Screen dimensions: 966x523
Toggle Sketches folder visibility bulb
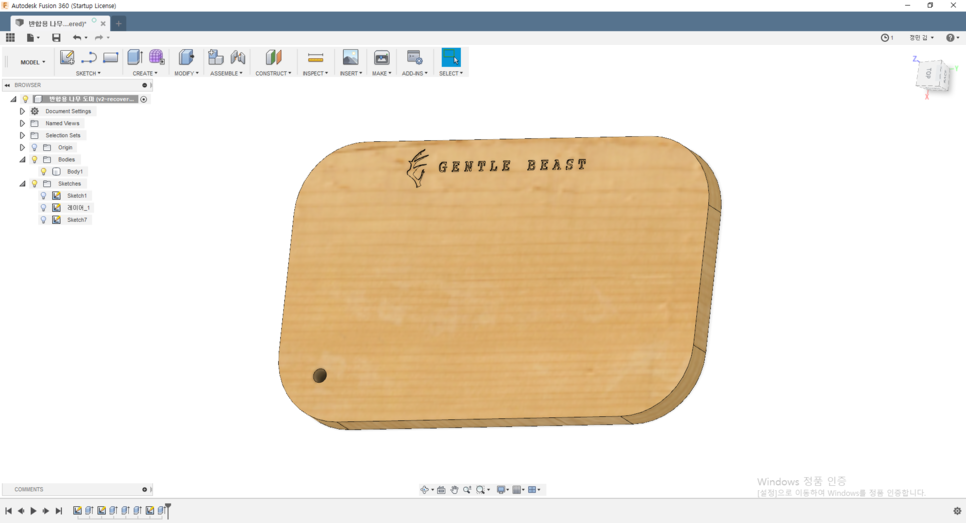click(x=34, y=184)
